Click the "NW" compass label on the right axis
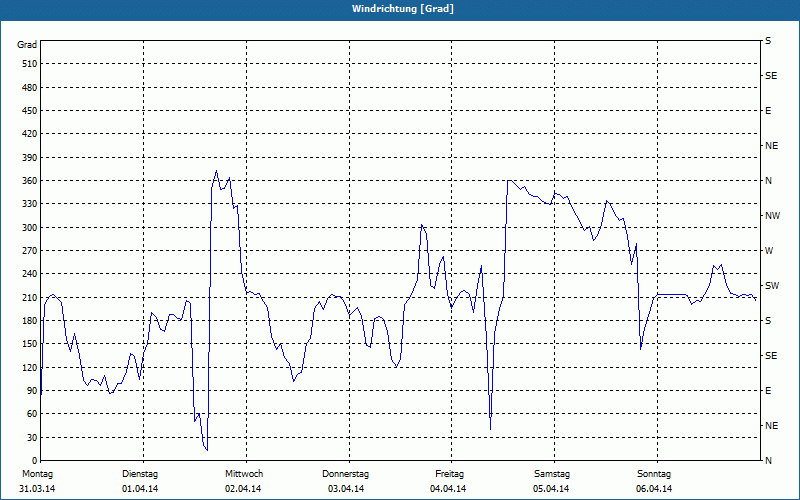This screenshot has width=800, height=500. (772, 216)
